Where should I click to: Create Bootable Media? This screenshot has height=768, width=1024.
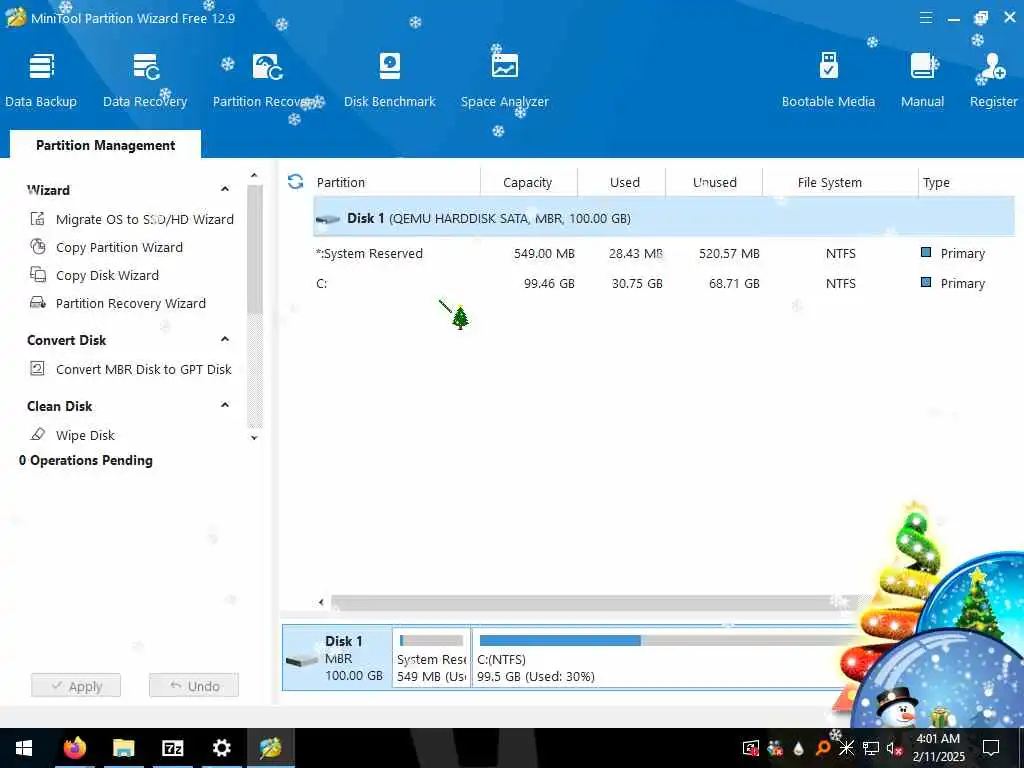(x=828, y=80)
